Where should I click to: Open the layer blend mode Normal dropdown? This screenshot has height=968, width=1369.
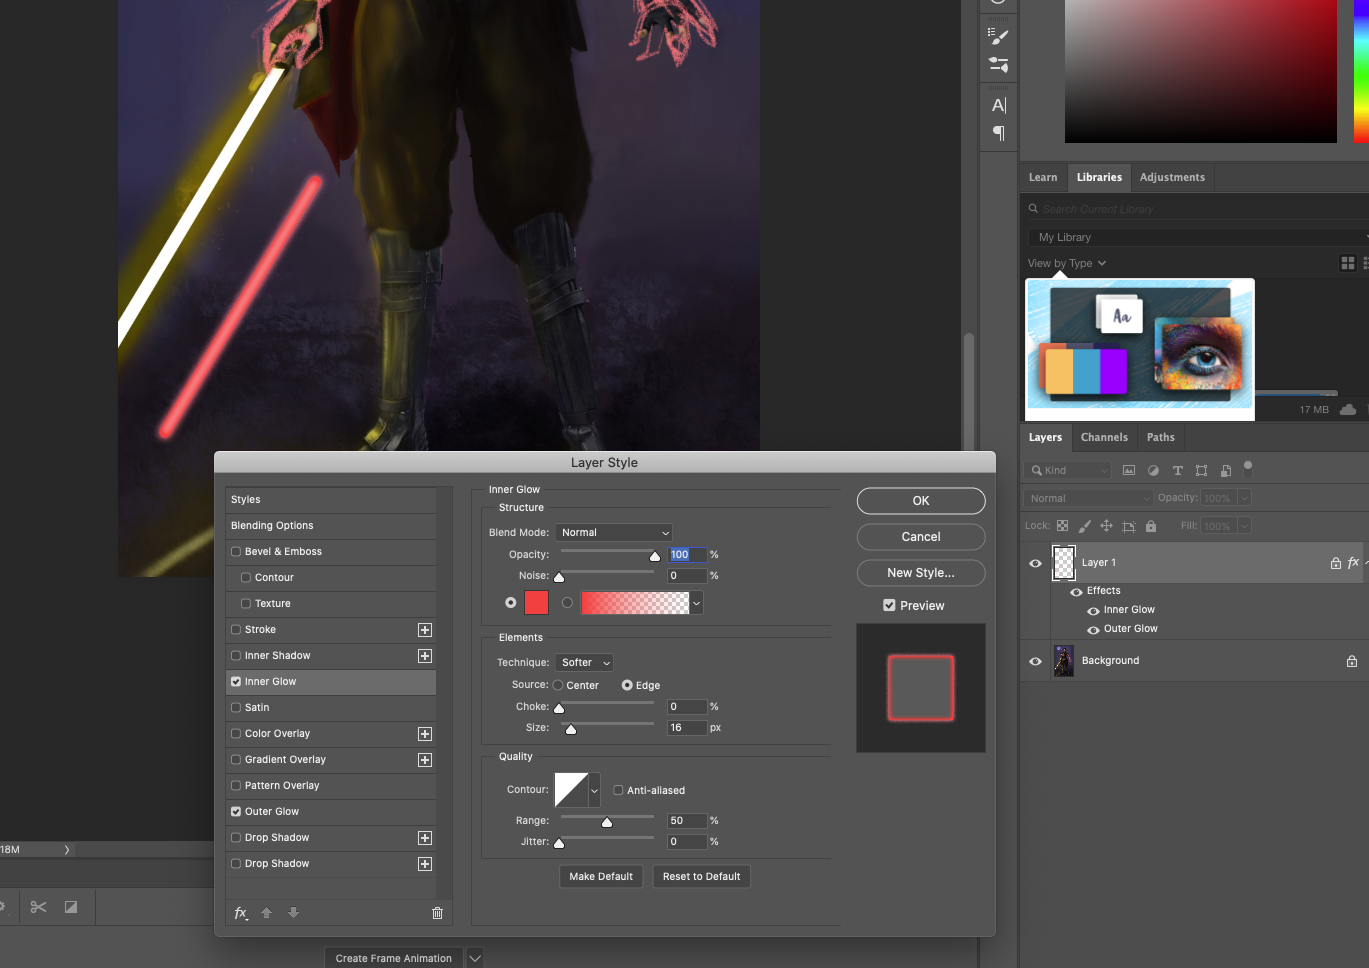[x=1088, y=498]
